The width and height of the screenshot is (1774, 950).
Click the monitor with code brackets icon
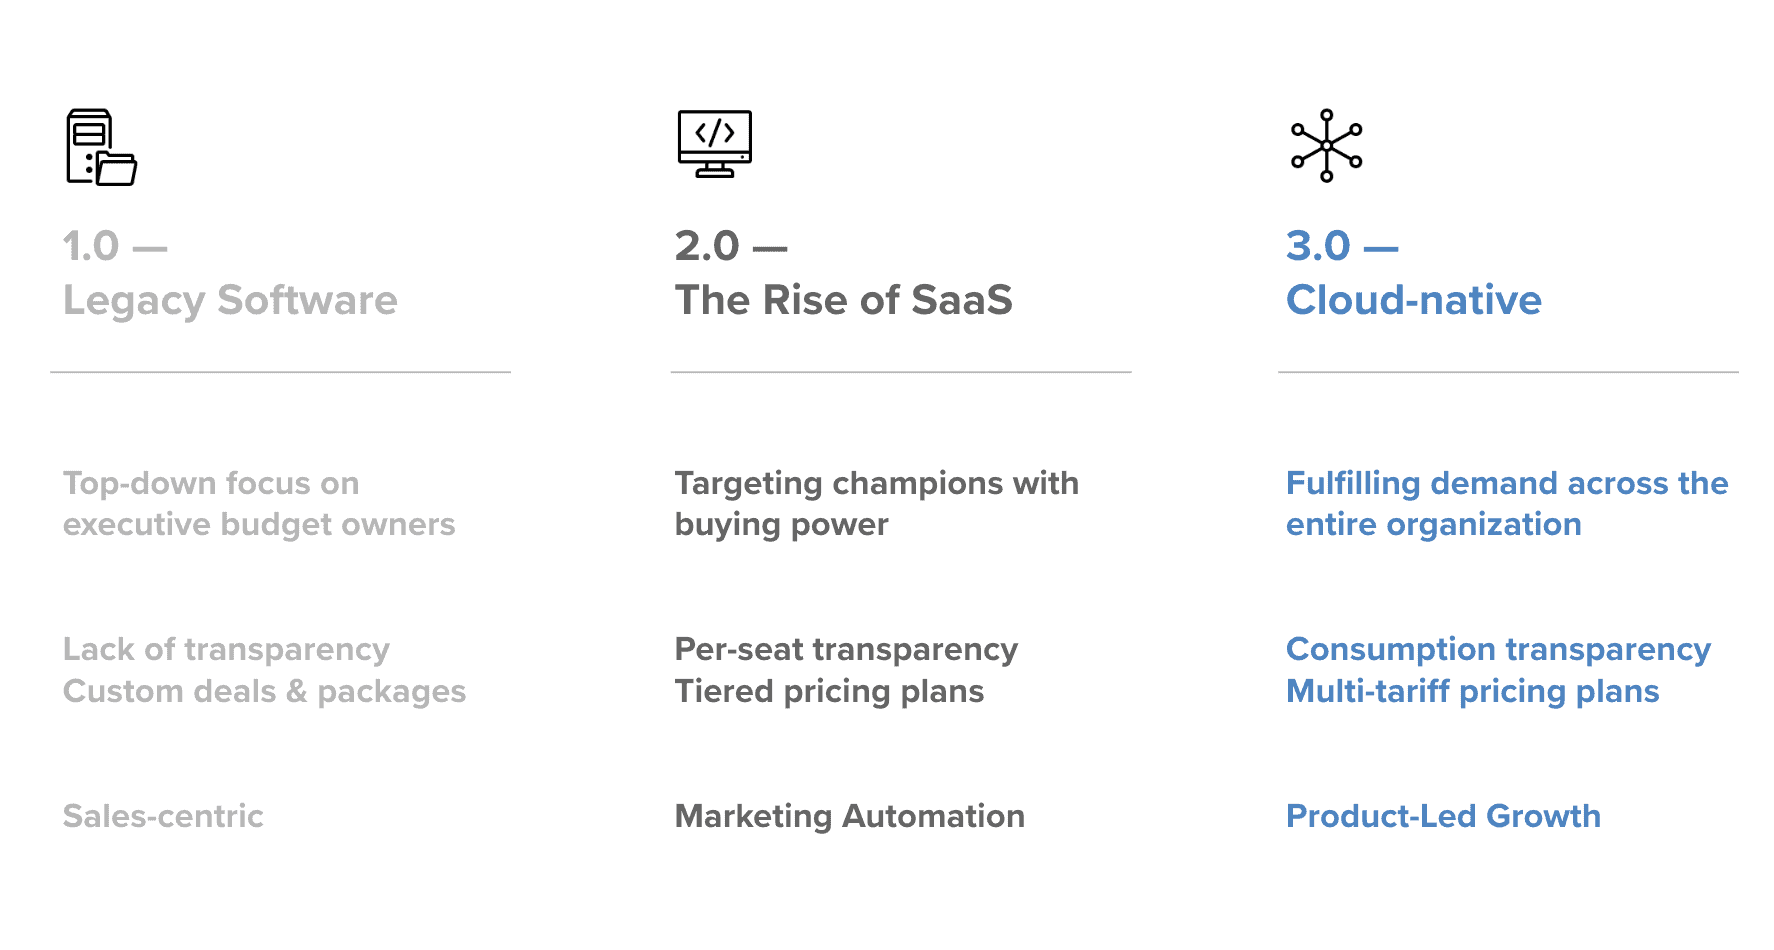(x=714, y=144)
